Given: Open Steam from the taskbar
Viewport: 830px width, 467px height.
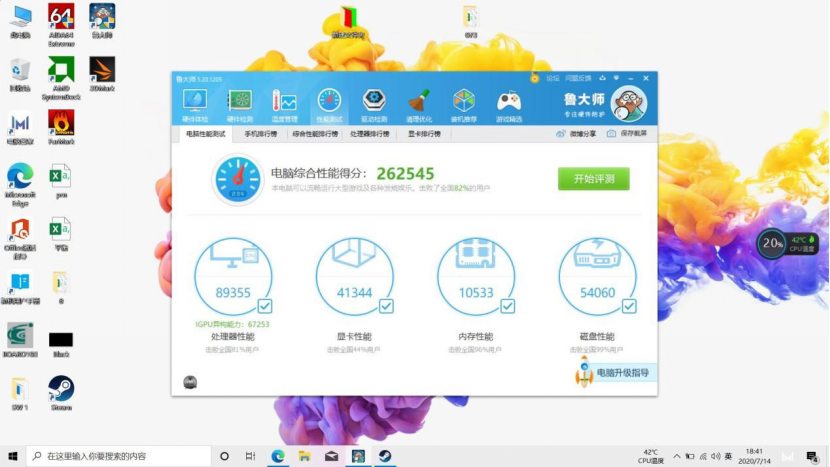Looking at the screenshot, I should [384, 456].
